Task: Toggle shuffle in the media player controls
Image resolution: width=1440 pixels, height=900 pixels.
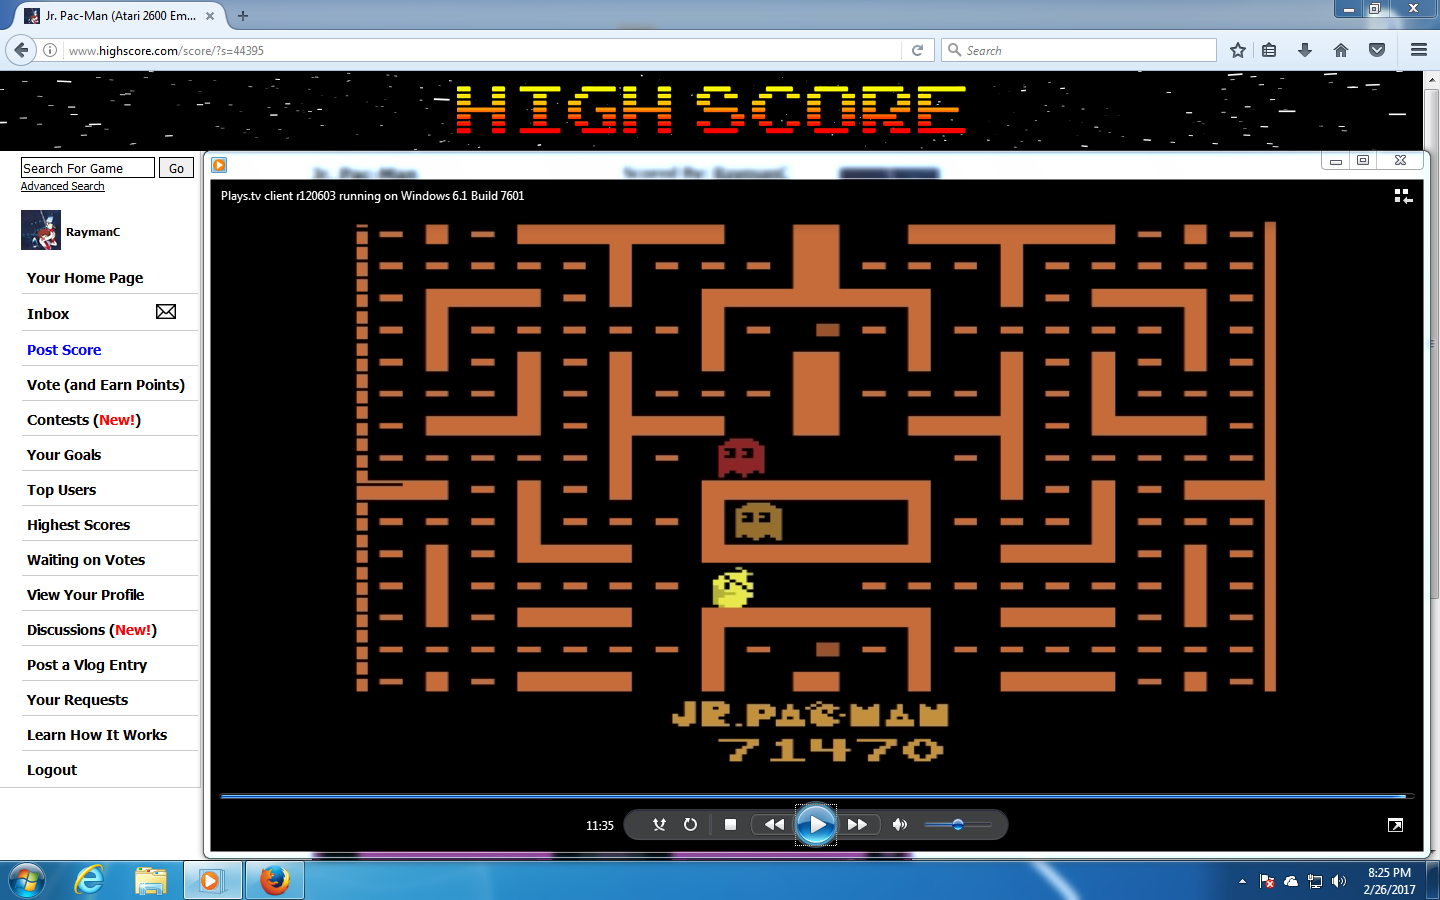Action: coord(659,825)
